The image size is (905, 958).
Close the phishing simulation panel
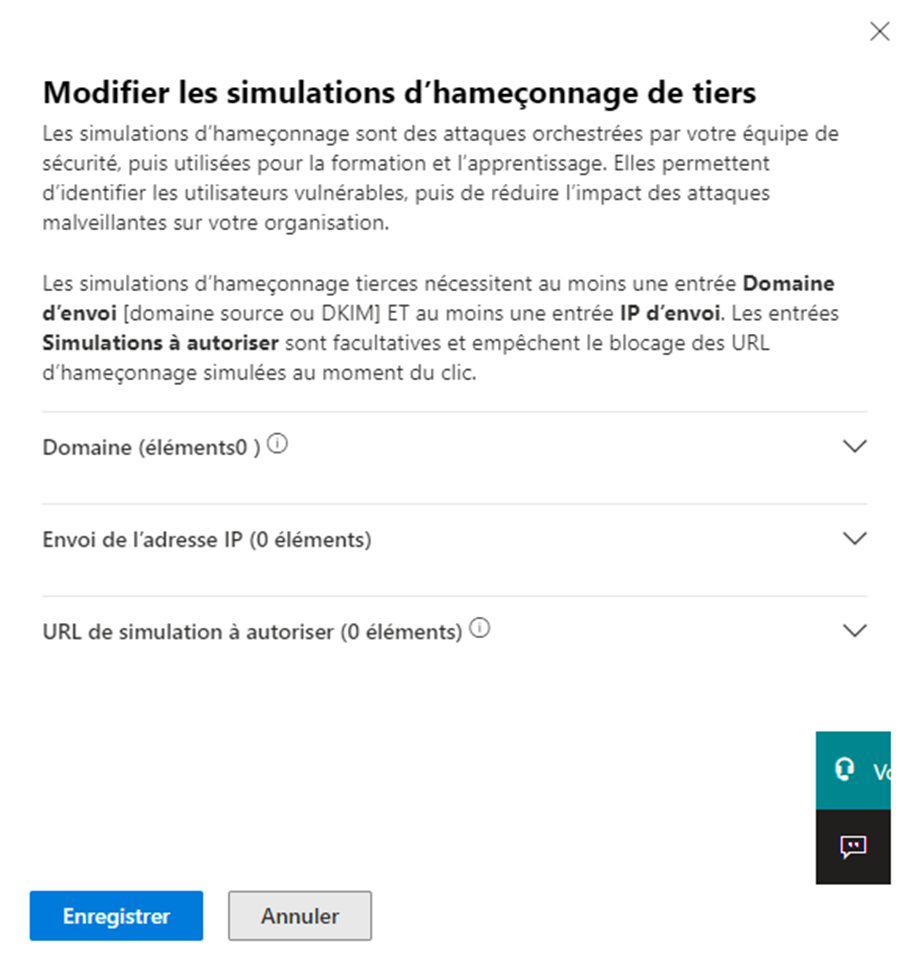879,32
